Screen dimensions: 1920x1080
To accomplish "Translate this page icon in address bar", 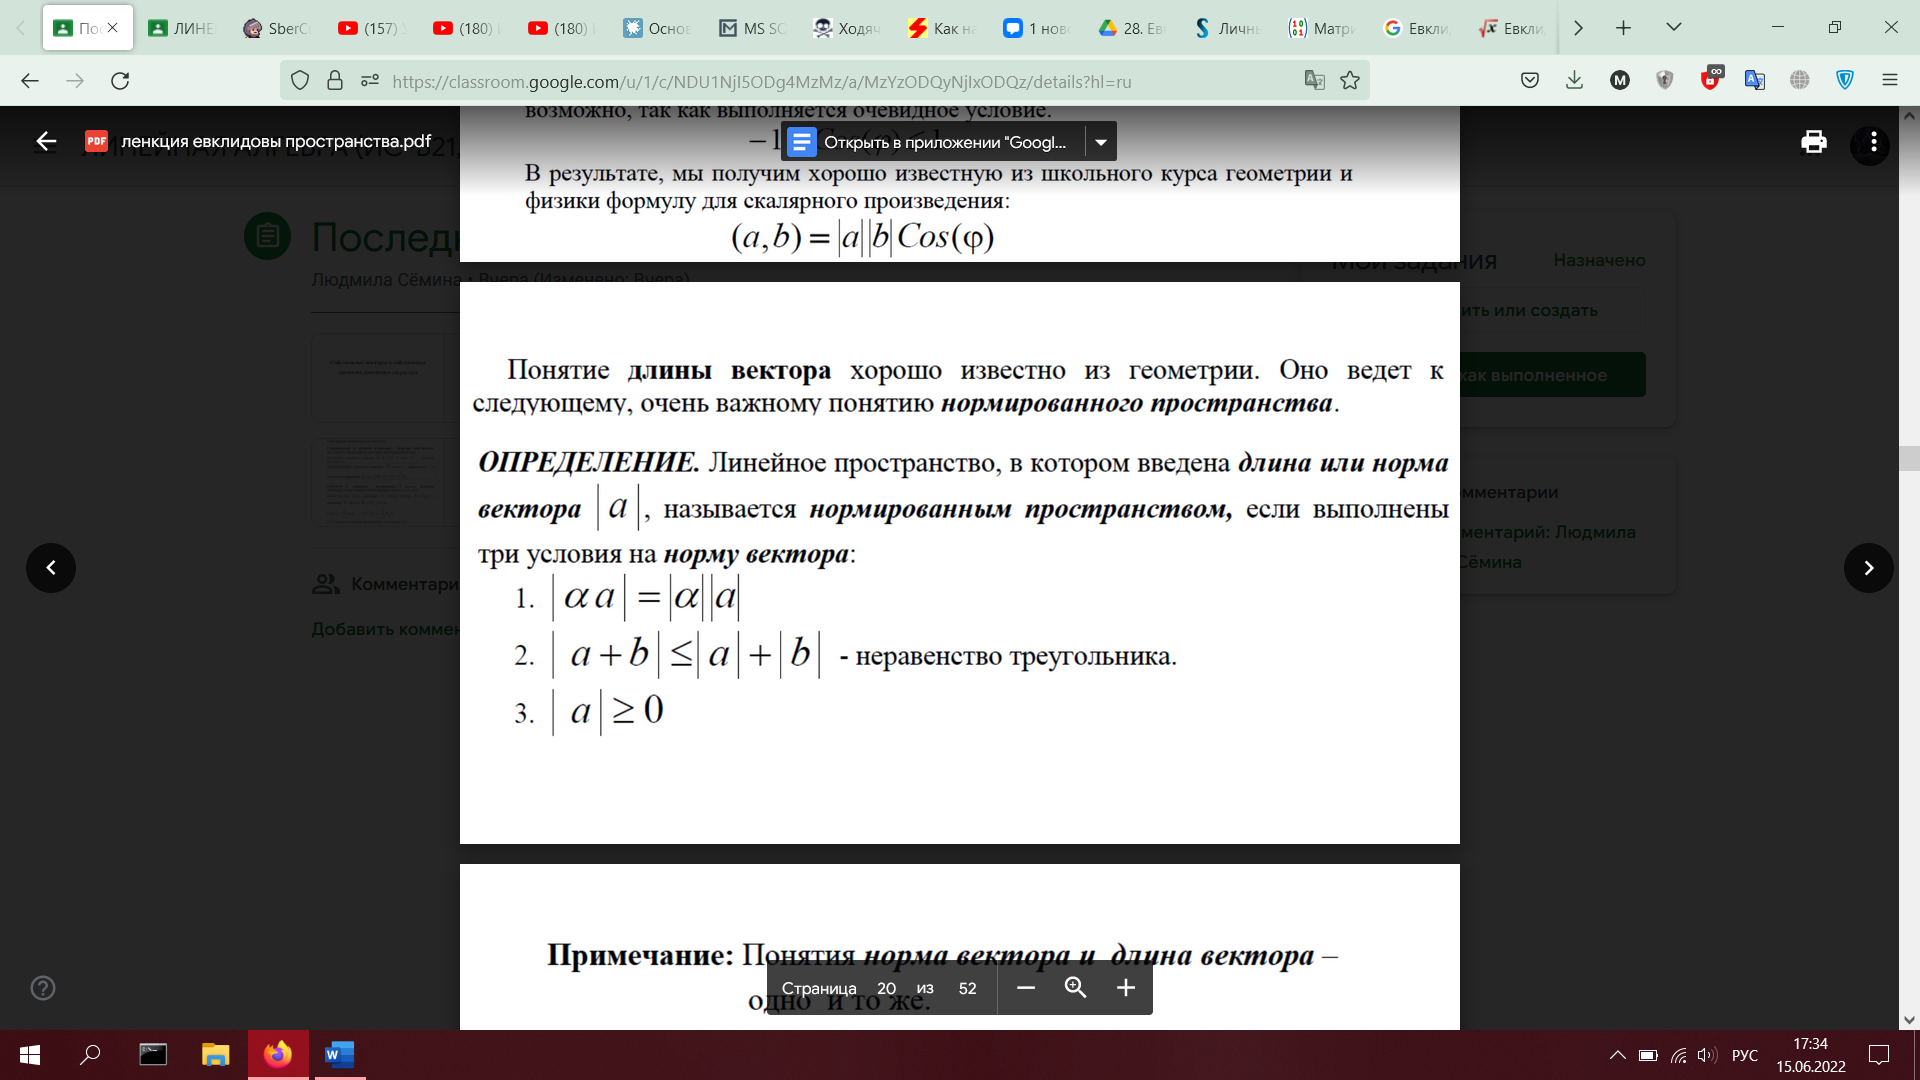I will coord(1315,81).
